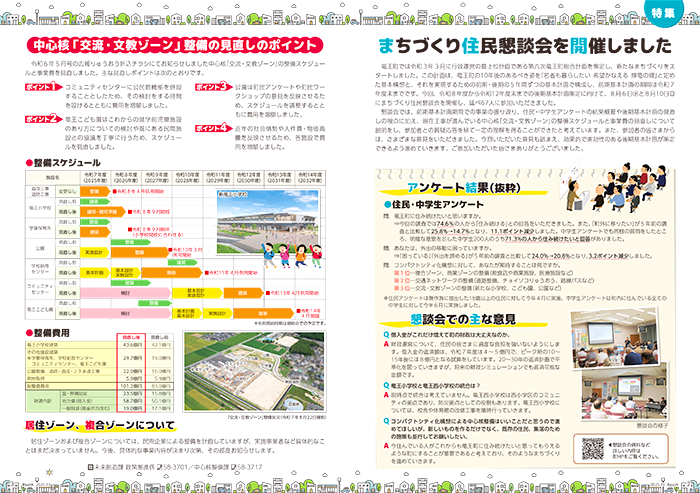Image resolution: width=700 pixels, height=493 pixels.
Task: Click the question 借入金がこれだけ増えて町の財政は大丈夫なのか
Action: click(450, 334)
